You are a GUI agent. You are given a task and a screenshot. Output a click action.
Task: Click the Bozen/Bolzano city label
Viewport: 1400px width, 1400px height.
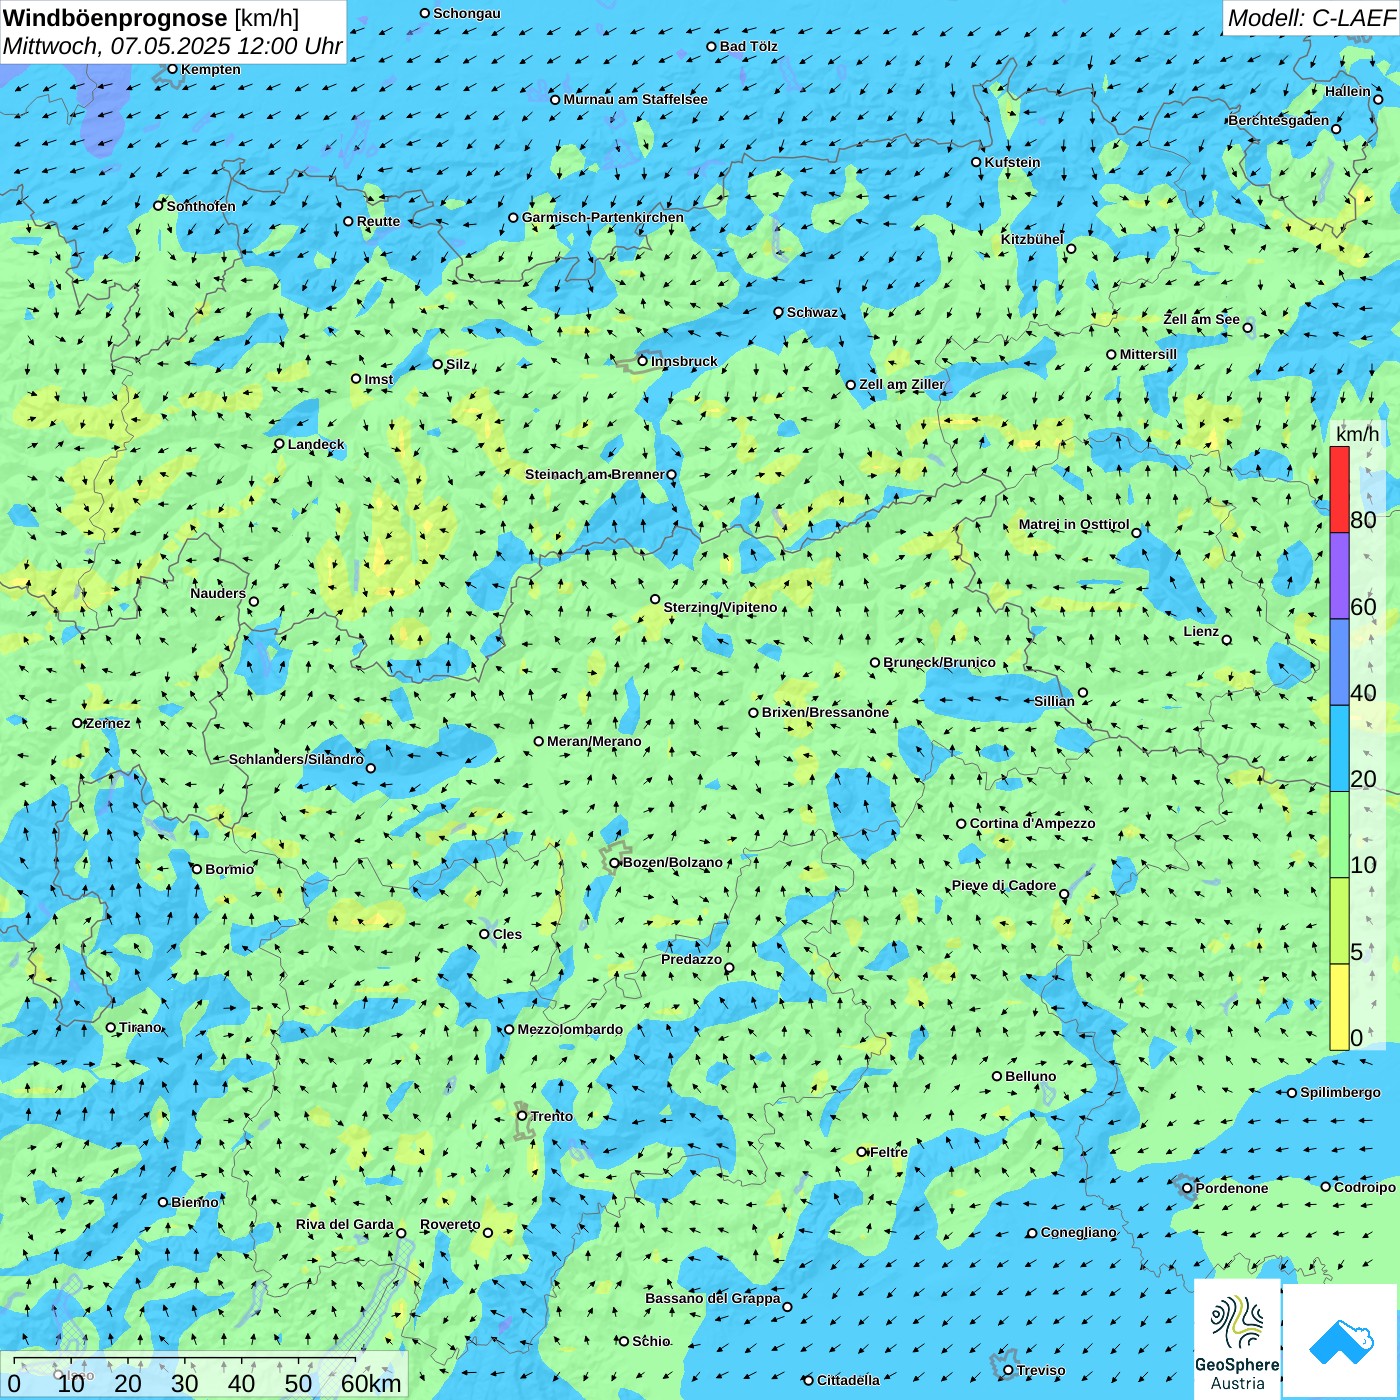[x=672, y=862]
